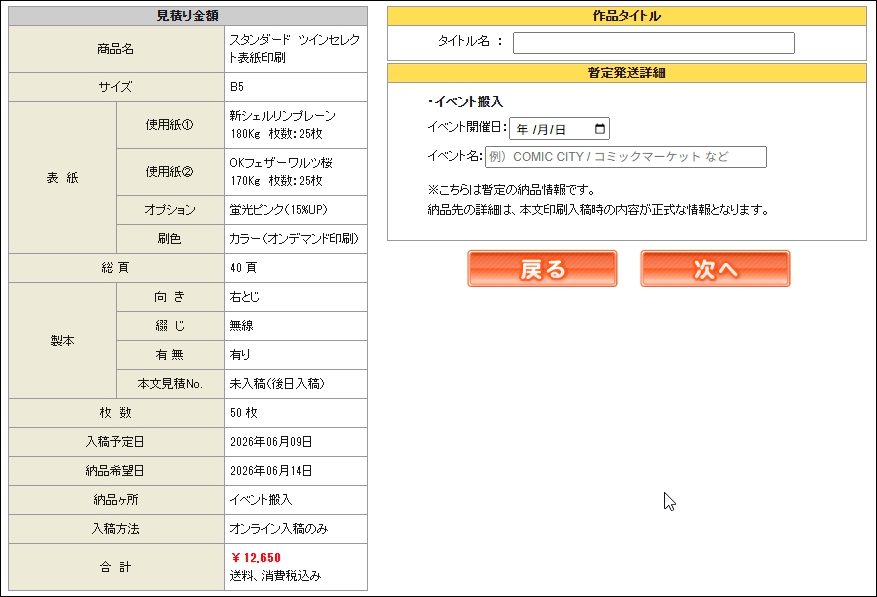The height and width of the screenshot is (597, 877).
Task: Click the 枚 数 row label
Action: pos(116,413)
